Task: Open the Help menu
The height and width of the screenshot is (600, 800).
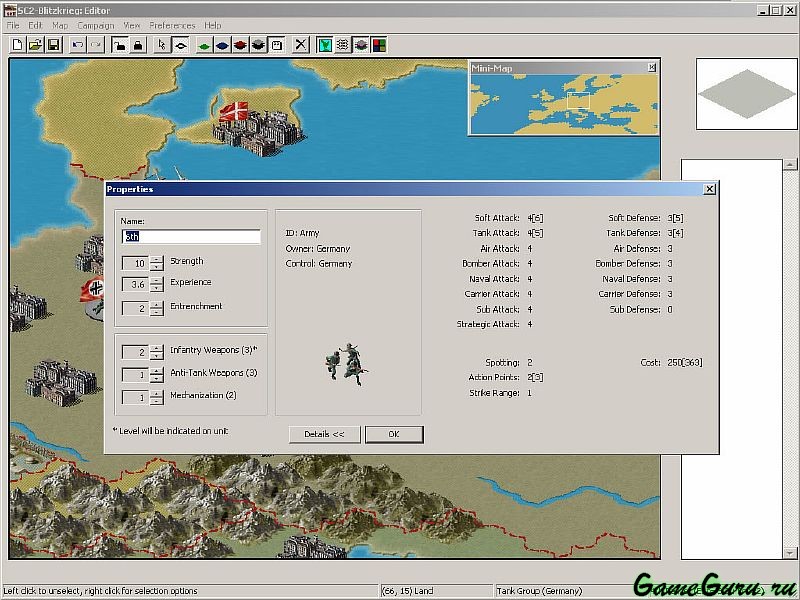Action: [213, 25]
